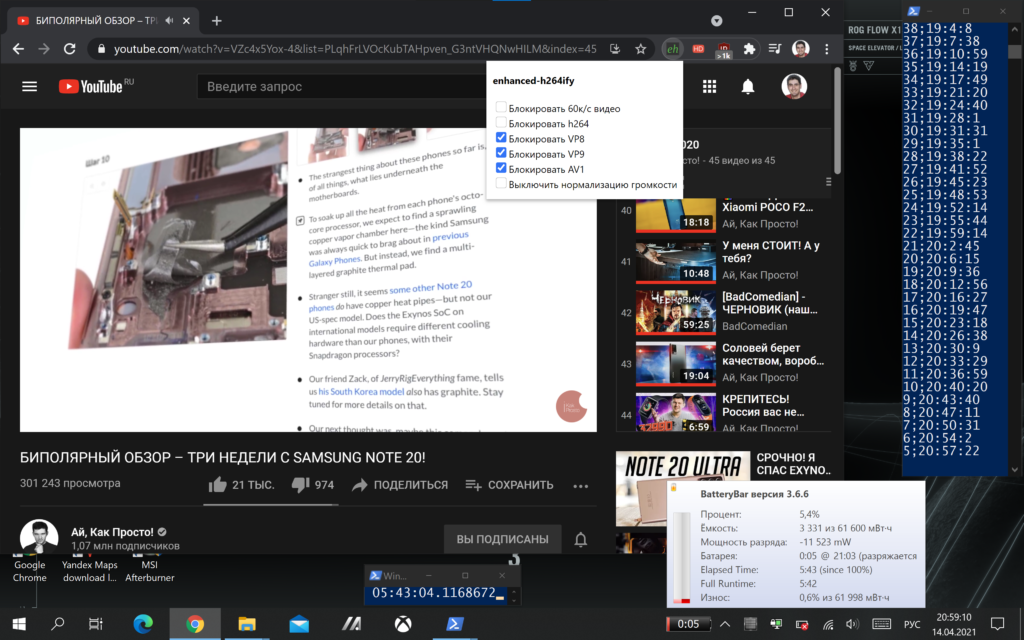Screen dimensions: 1024x640
Task: Open playlist video 'Соловей берет качеством'
Action: [x=773, y=354]
